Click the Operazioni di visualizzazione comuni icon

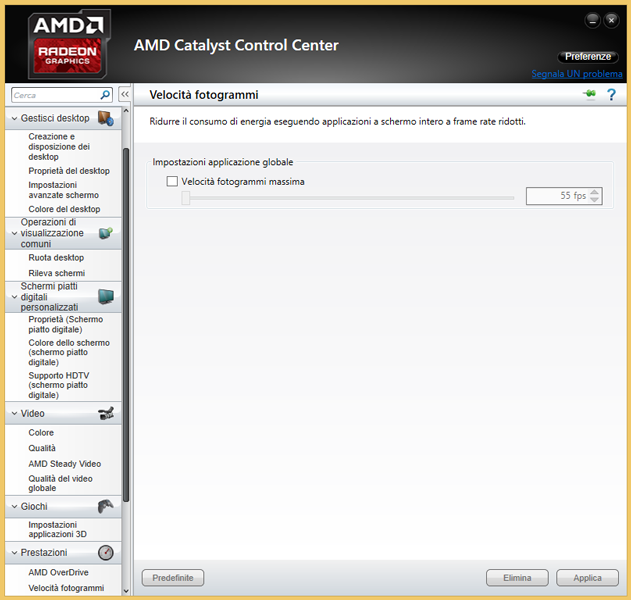106,233
